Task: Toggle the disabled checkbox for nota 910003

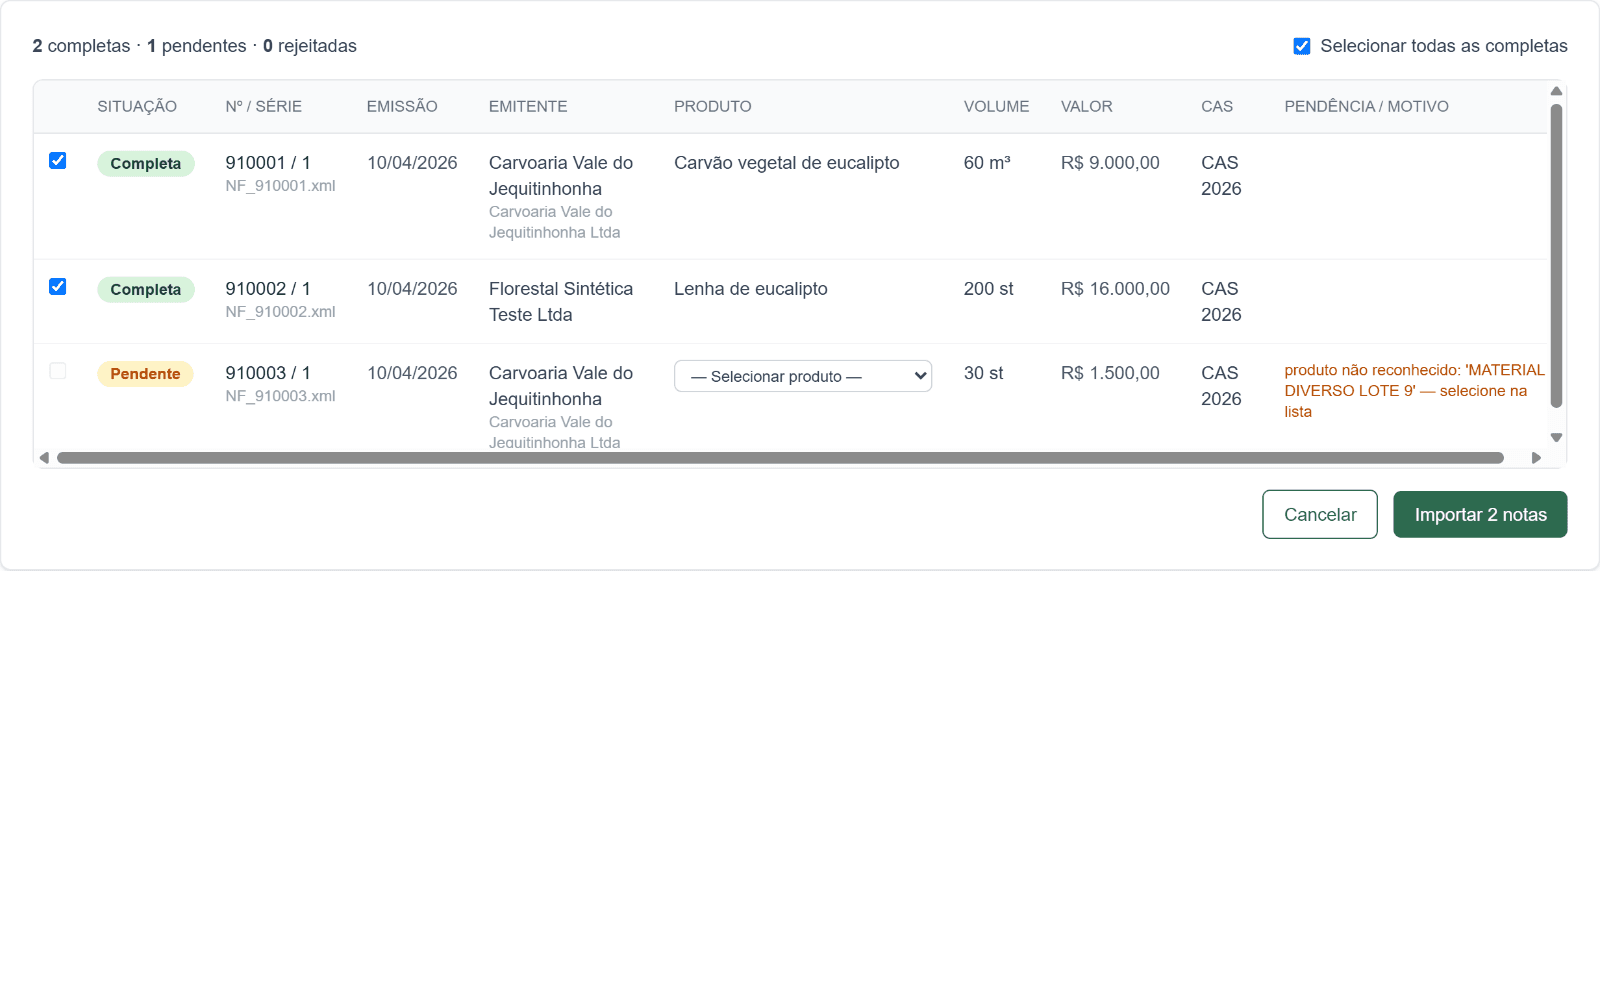Action: click(58, 371)
